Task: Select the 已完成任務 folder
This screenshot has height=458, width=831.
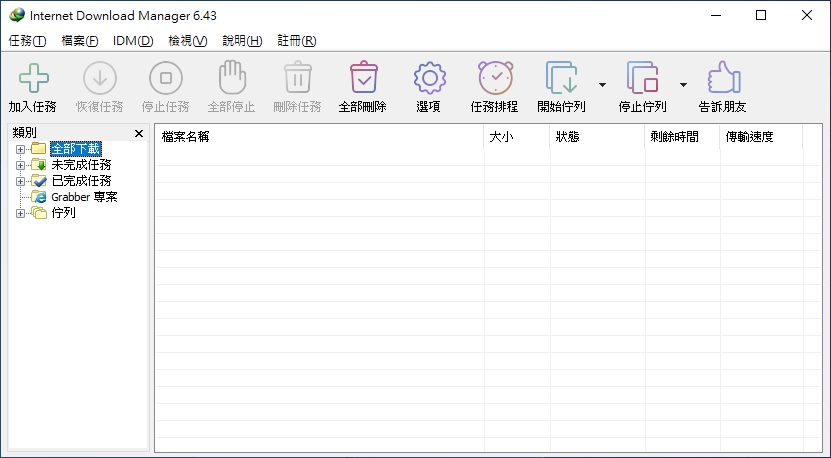Action: click(82, 181)
